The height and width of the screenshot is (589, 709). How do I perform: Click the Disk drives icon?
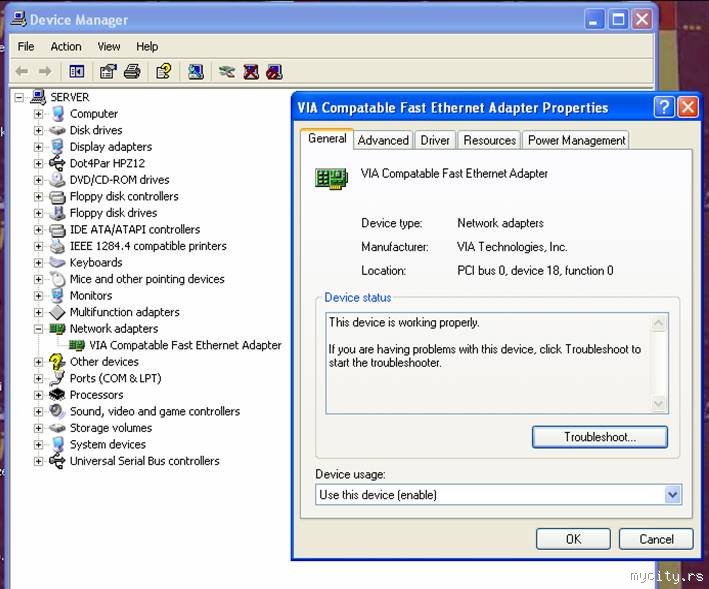57,130
